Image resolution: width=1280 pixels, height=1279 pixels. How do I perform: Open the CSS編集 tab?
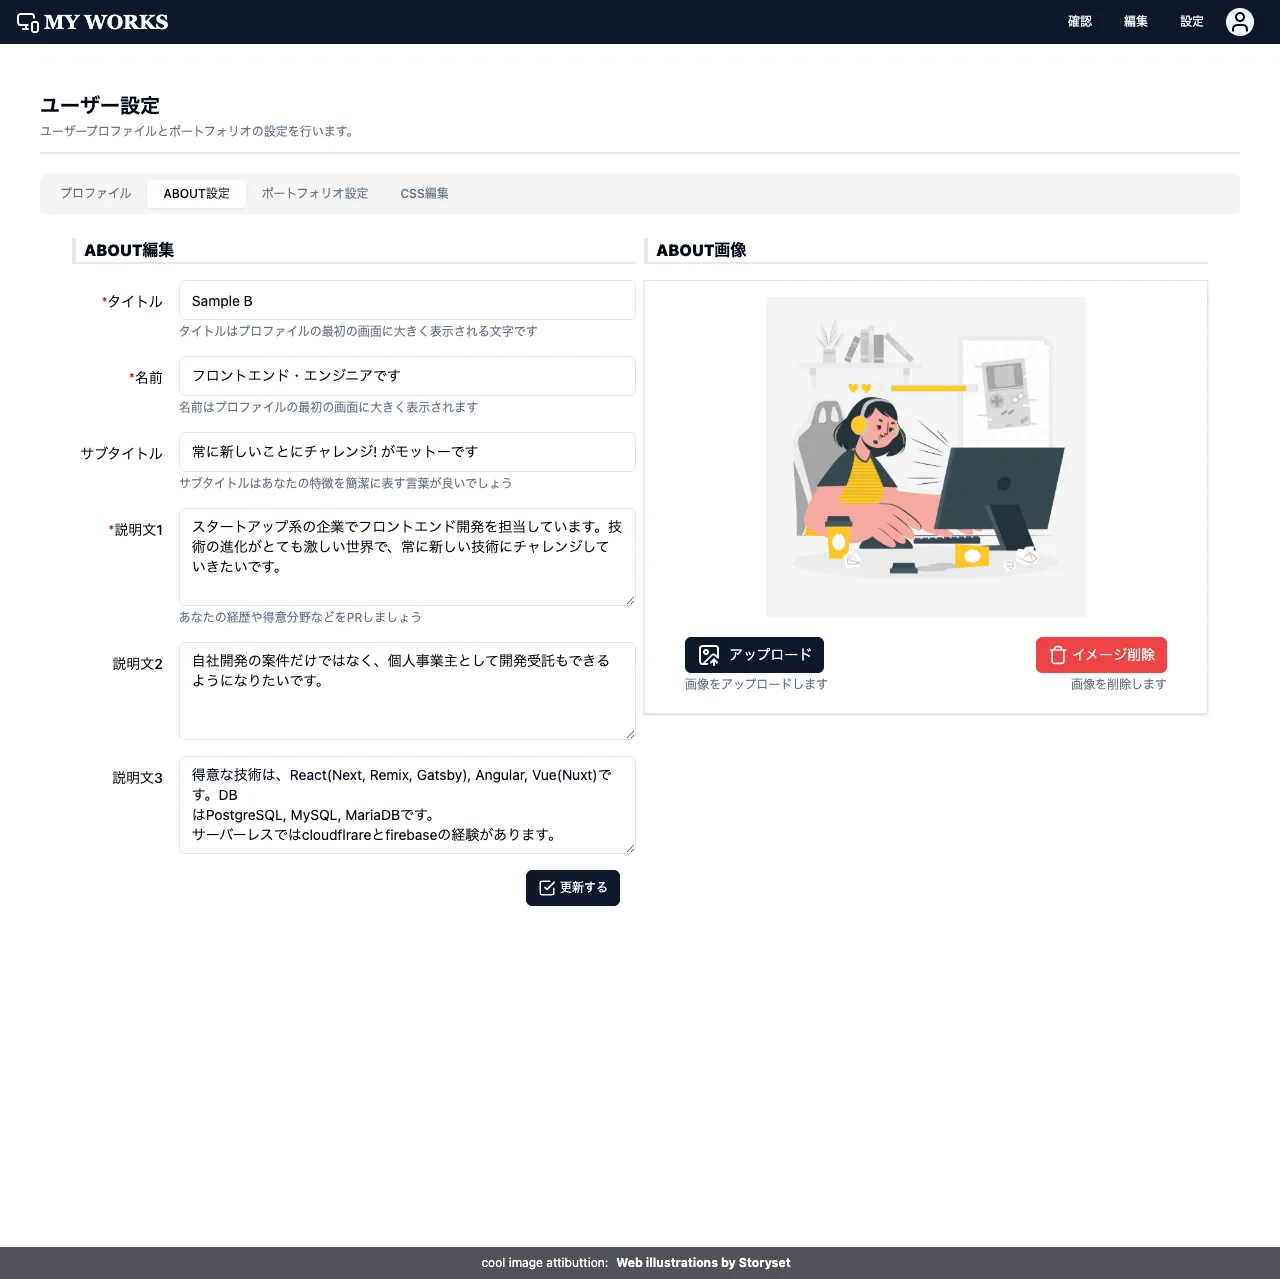424,193
